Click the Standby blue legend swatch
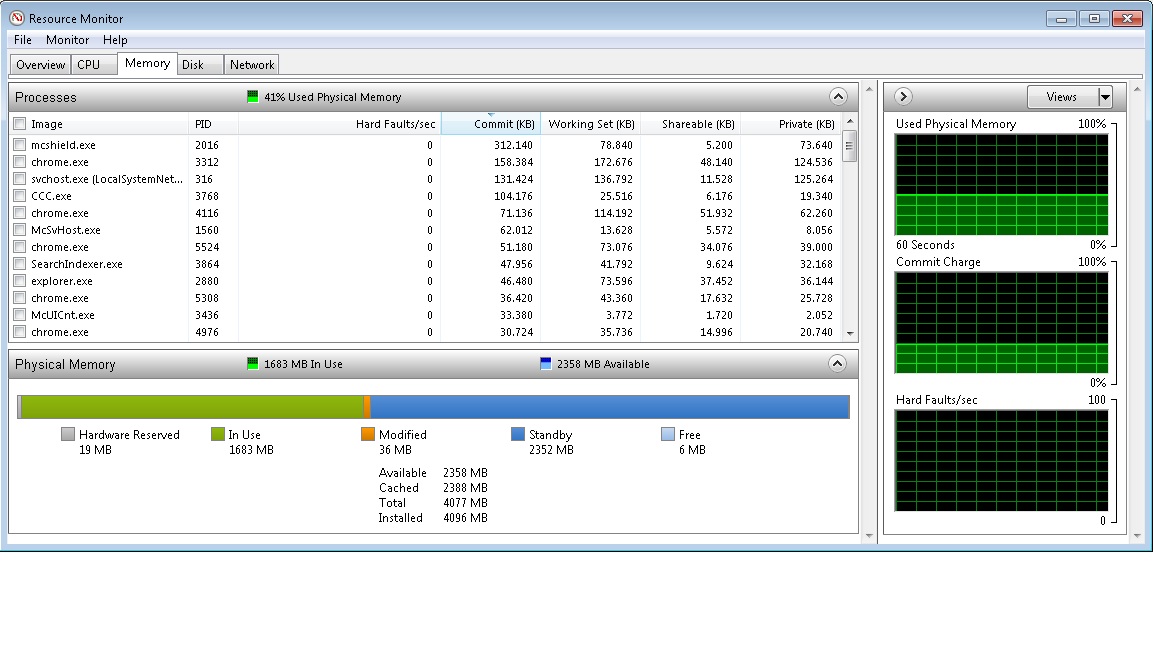The width and height of the screenshot is (1153, 648). click(x=518, y=434)
